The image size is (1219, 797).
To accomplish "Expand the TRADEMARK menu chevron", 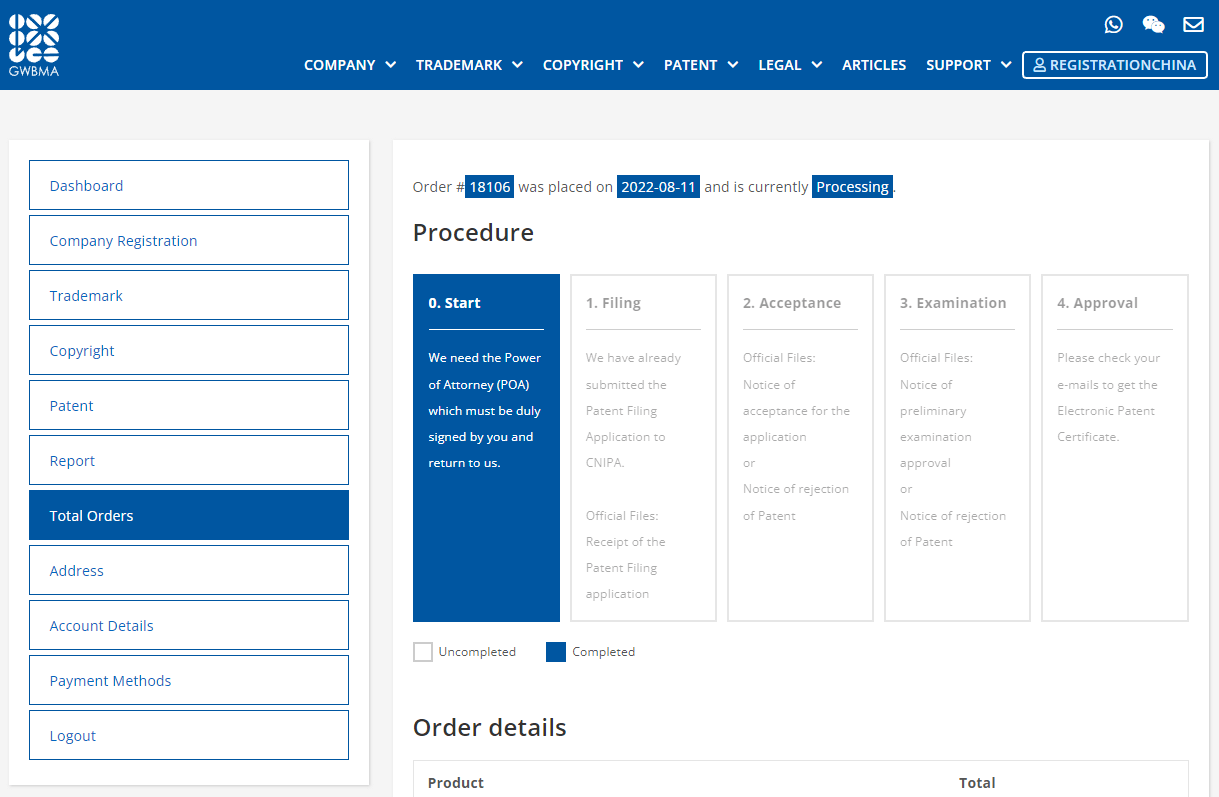I will point(517,65).
